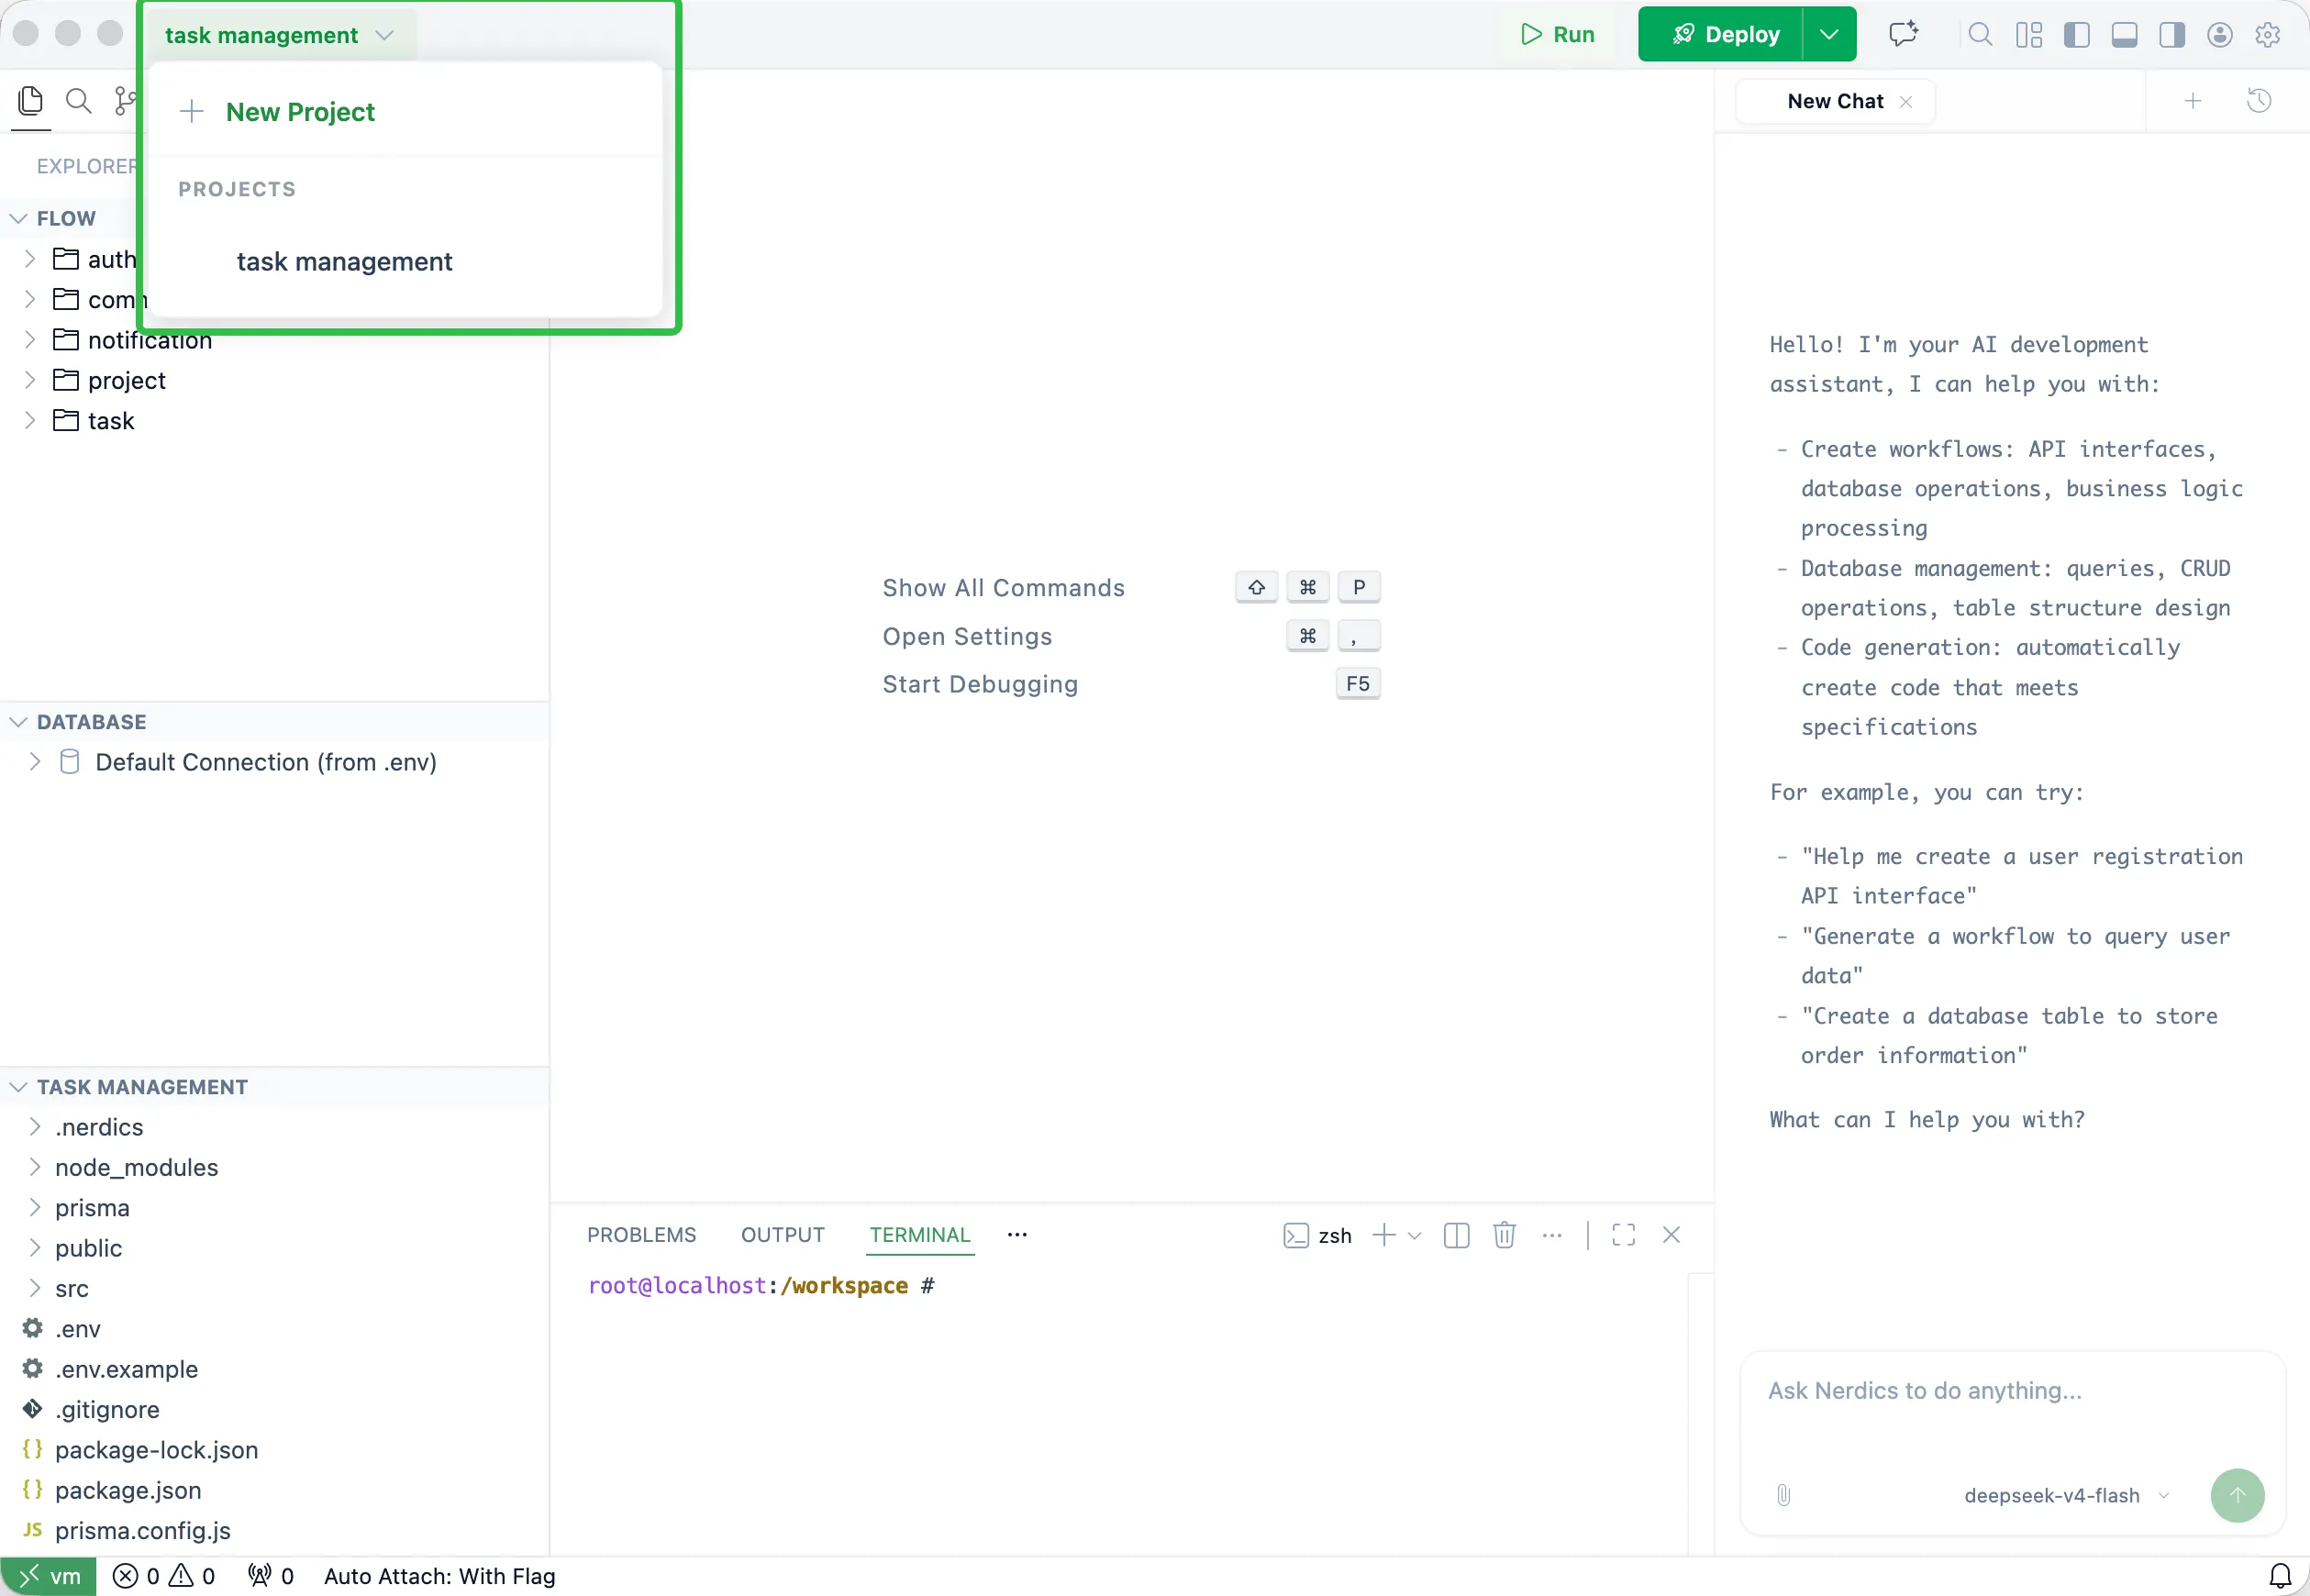Open task management project dropdown
This screenshot has width=2310, height=1596.
(x=279, y=35)
